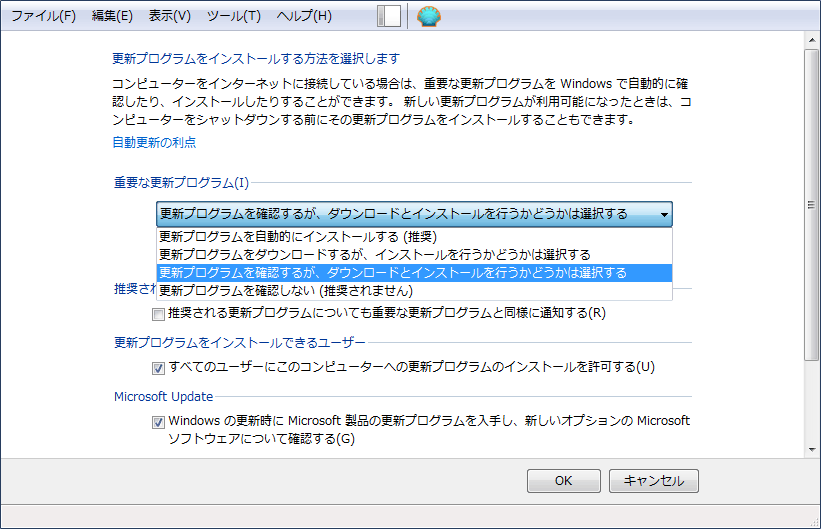The image size is (821, 529).
Task: Uncheck Microsoft 製品の更新プログラム checkbox
Action: tap(158, 422)
